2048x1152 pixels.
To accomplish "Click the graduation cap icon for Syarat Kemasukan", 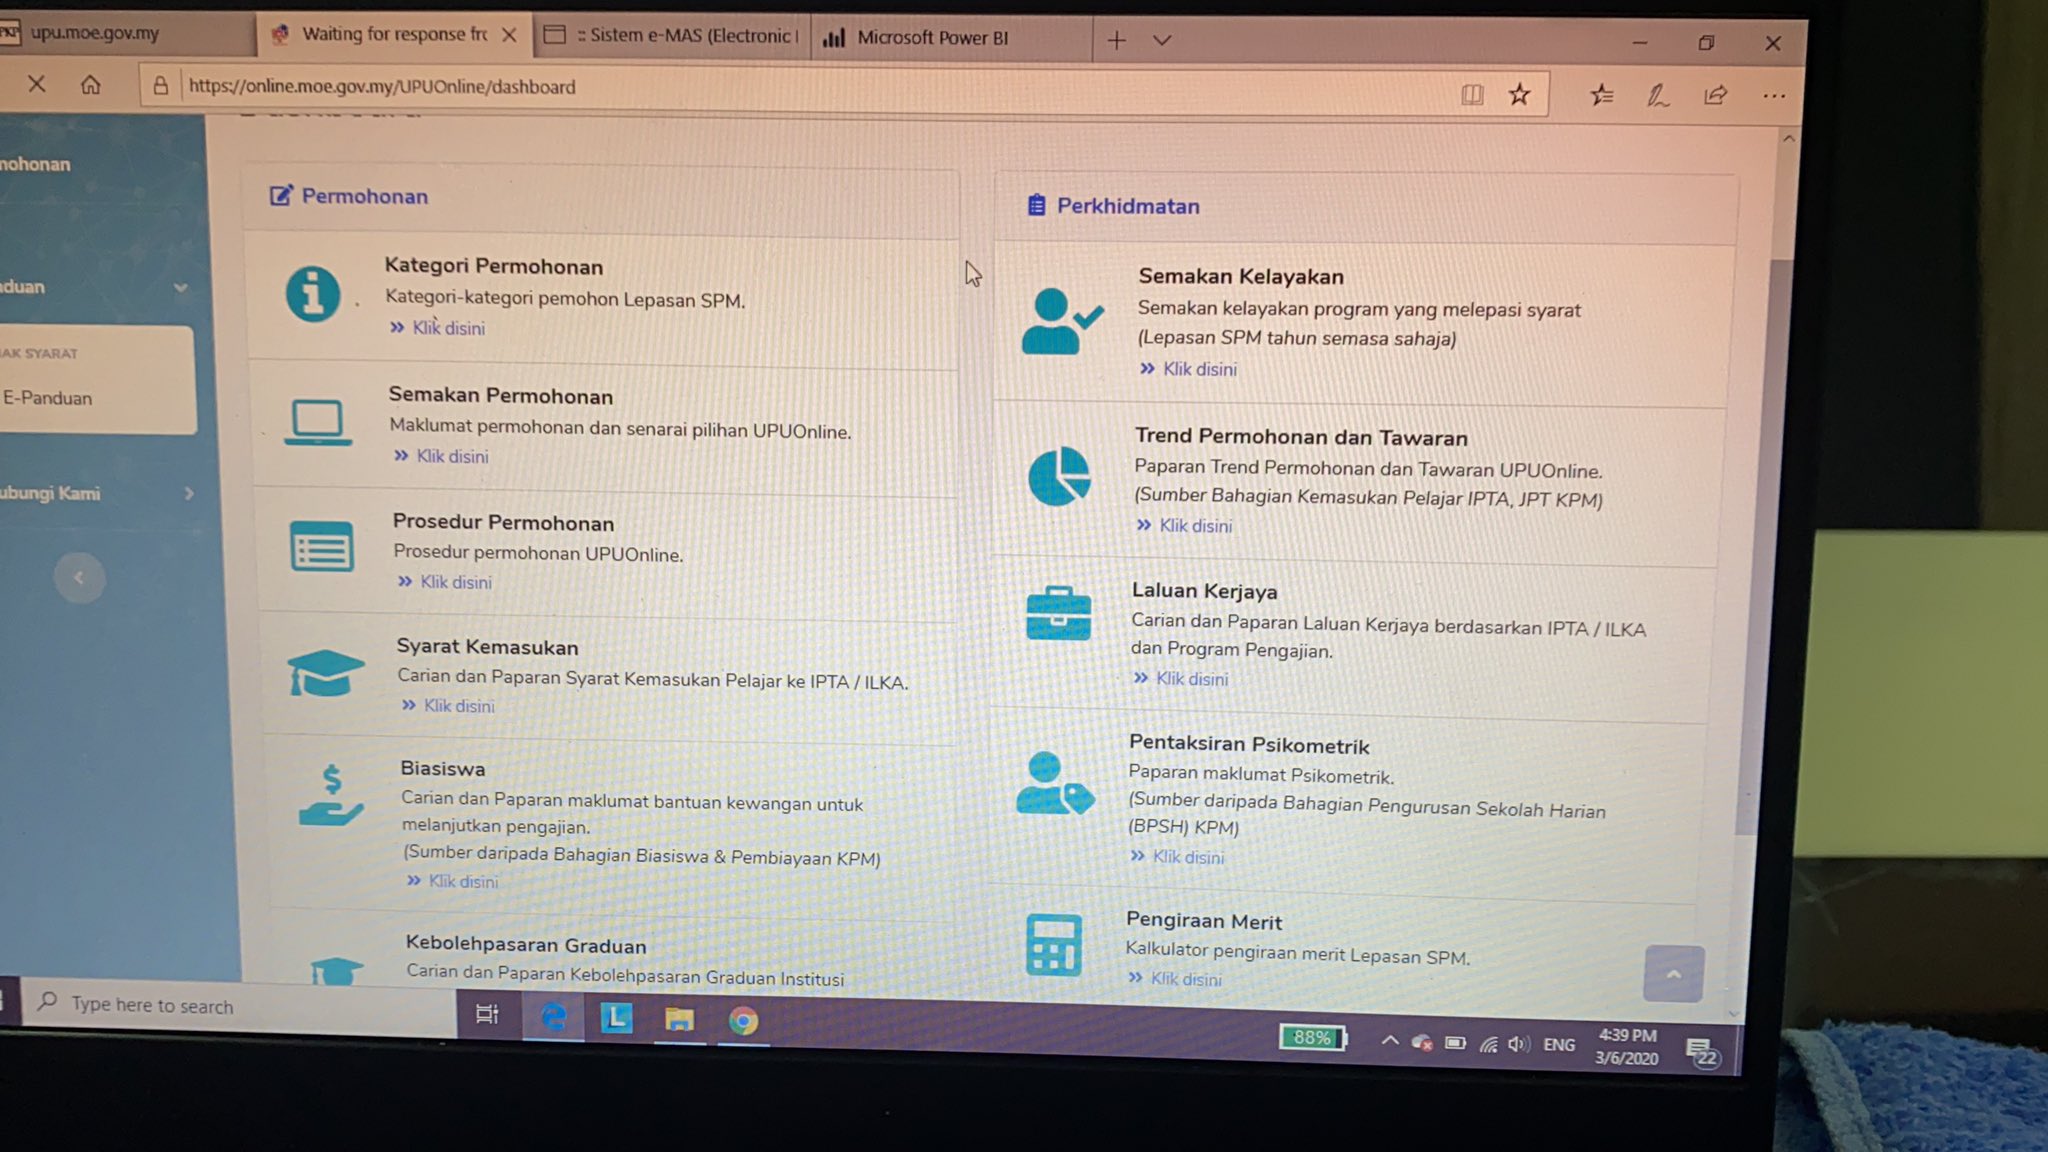I will (327, 672).
